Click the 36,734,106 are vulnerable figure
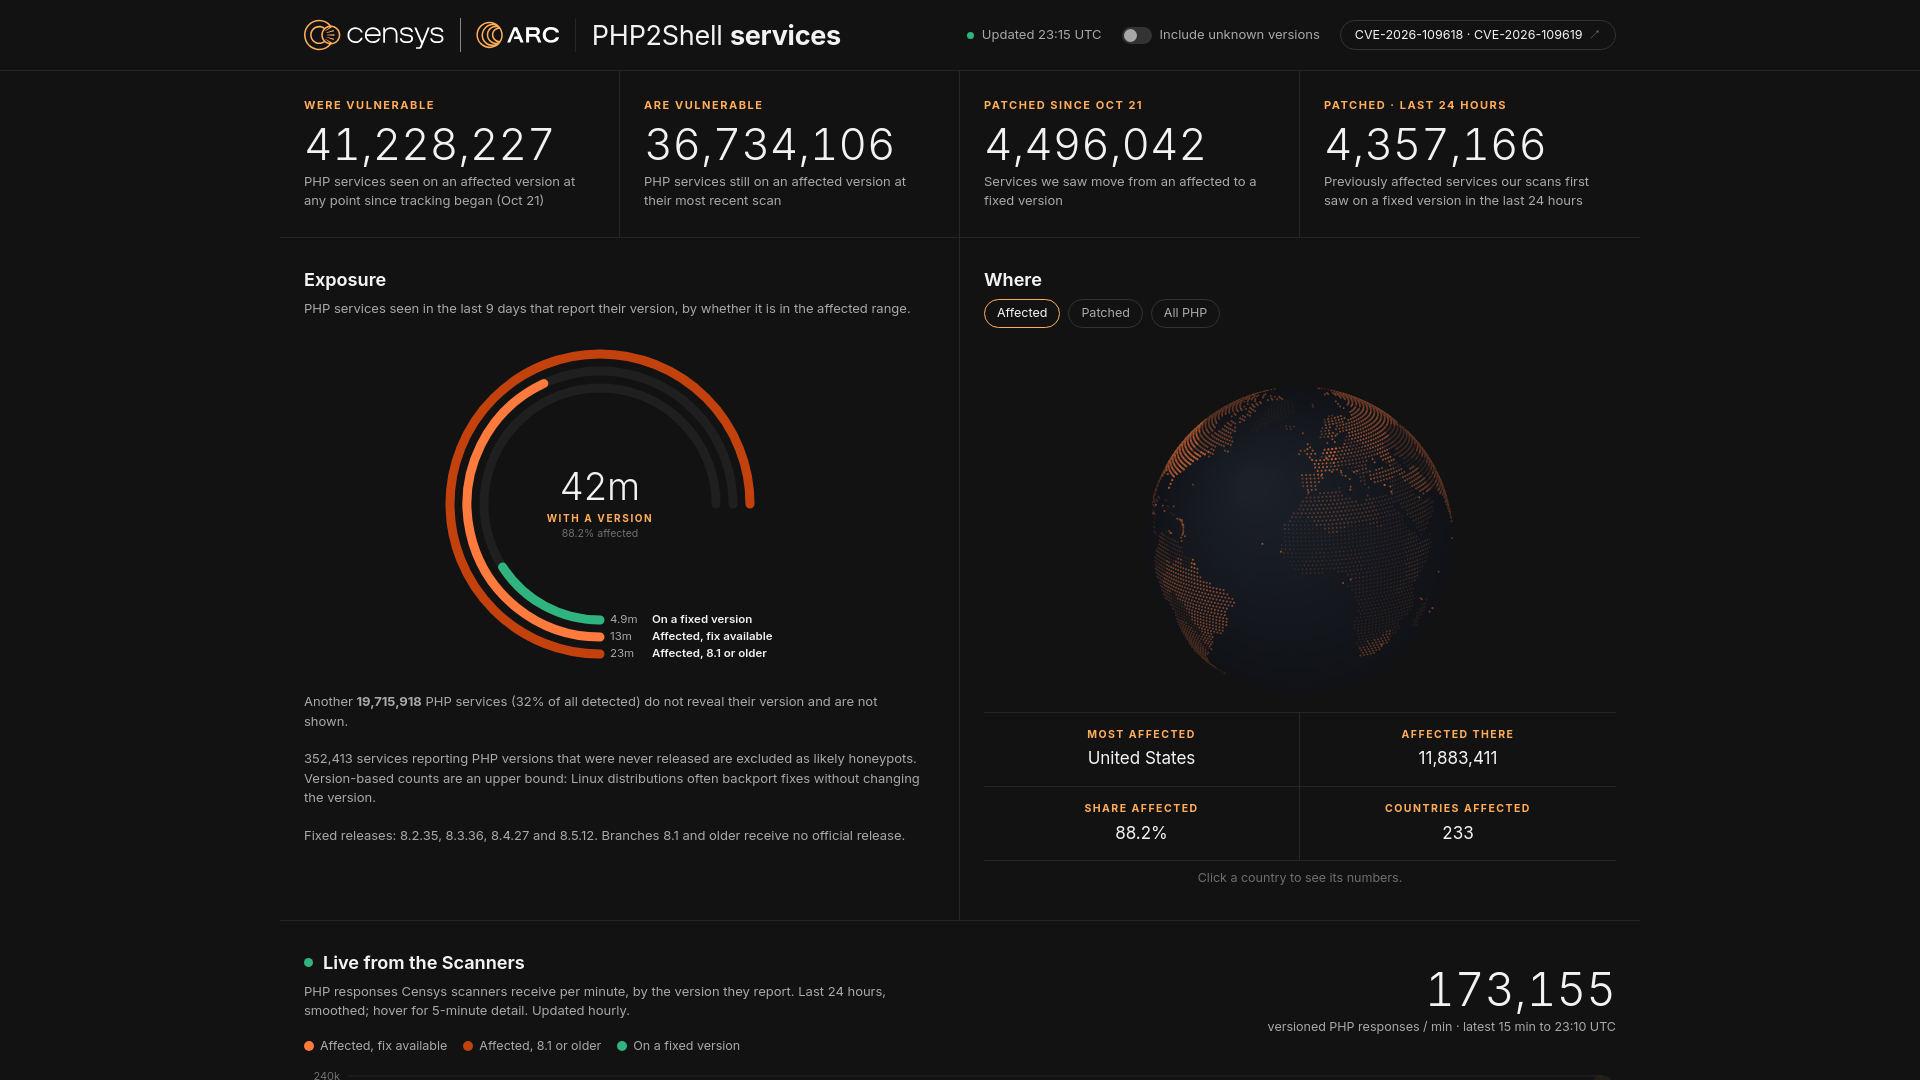The width and height of the screenshot is (1920, 1080). [770, 145]
